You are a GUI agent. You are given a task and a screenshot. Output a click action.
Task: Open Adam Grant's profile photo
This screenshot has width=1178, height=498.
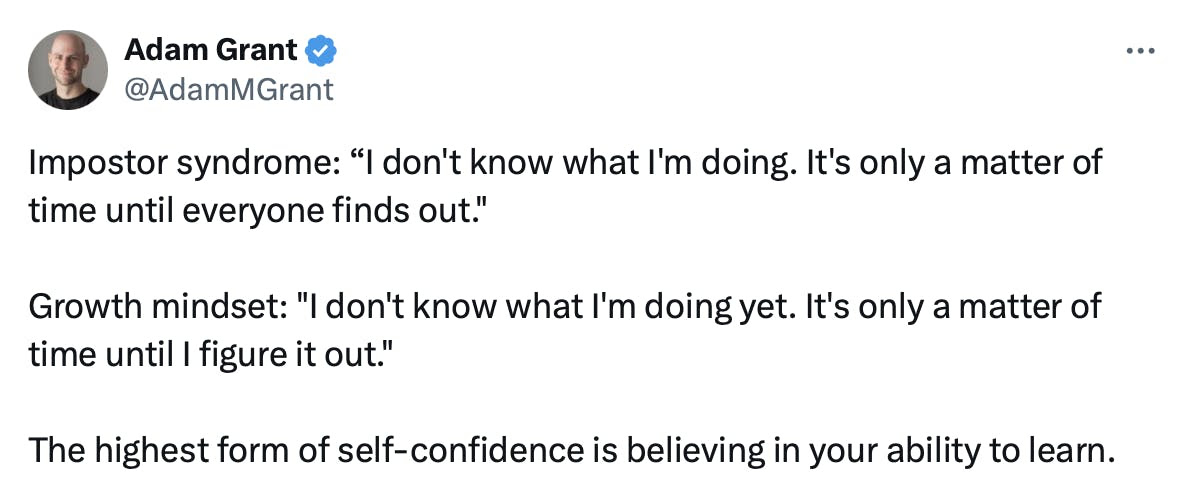68,69
